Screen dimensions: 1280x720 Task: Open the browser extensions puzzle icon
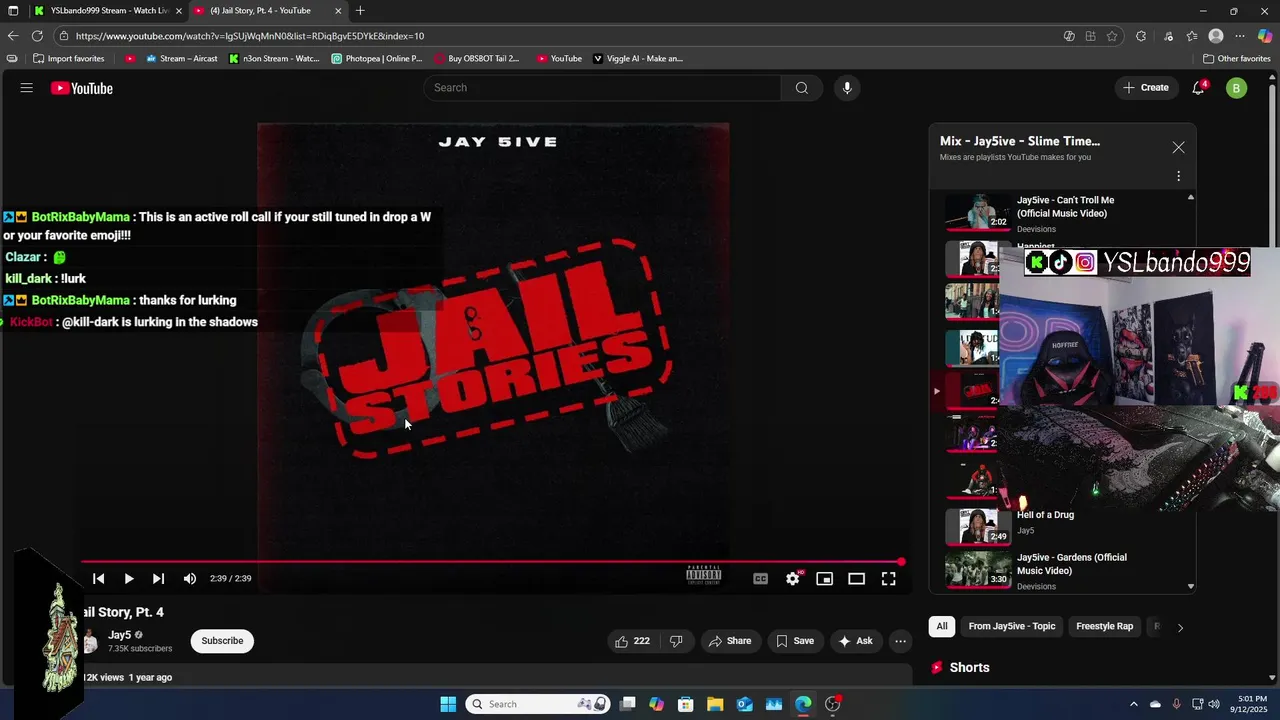tap(1141, 36)
